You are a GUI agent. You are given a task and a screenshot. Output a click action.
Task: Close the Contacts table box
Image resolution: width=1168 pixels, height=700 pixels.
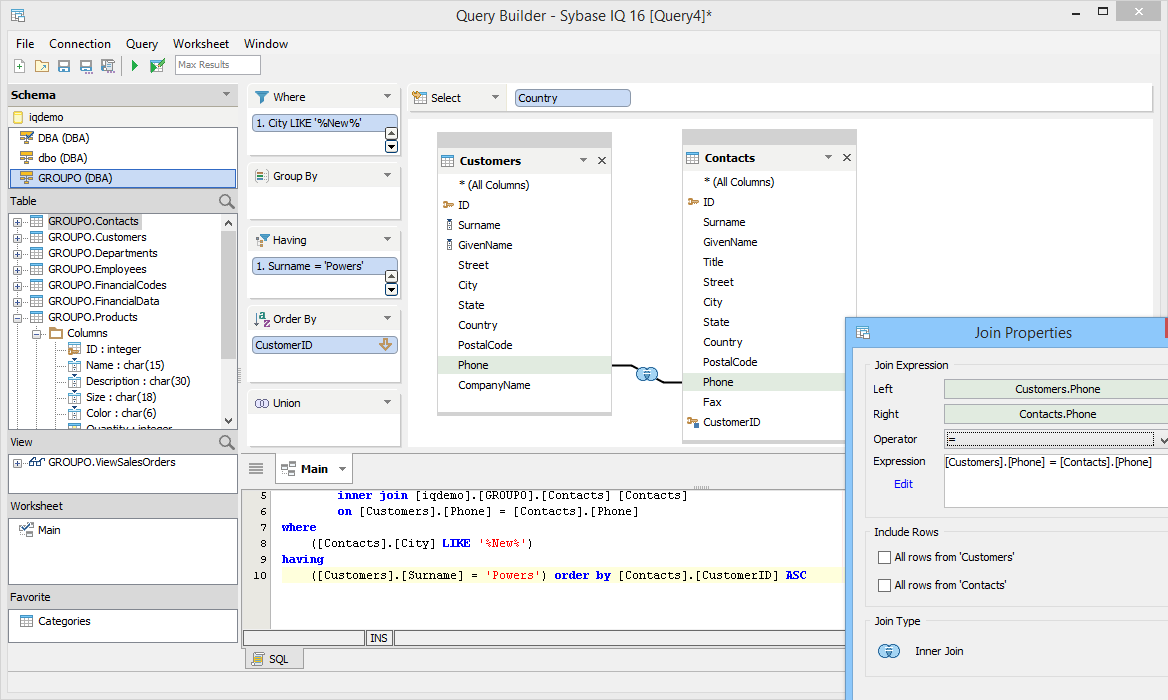(847, 158)
